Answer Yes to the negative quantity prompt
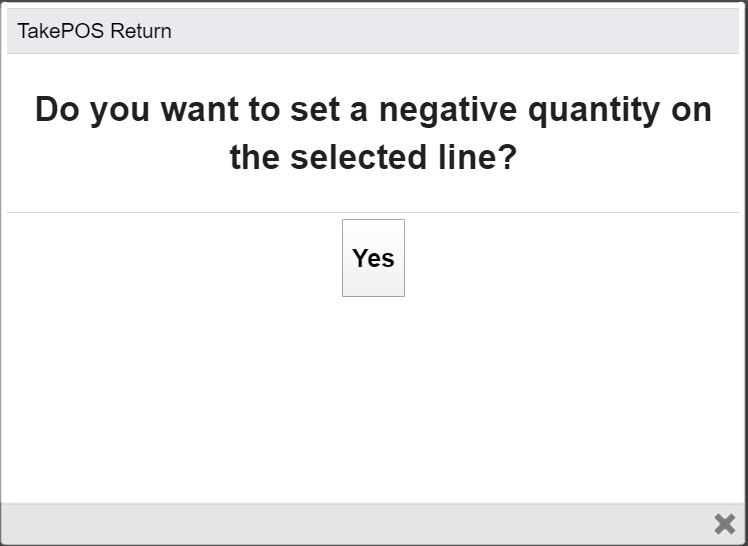The image size is (748, 546). tap(373, 258)
